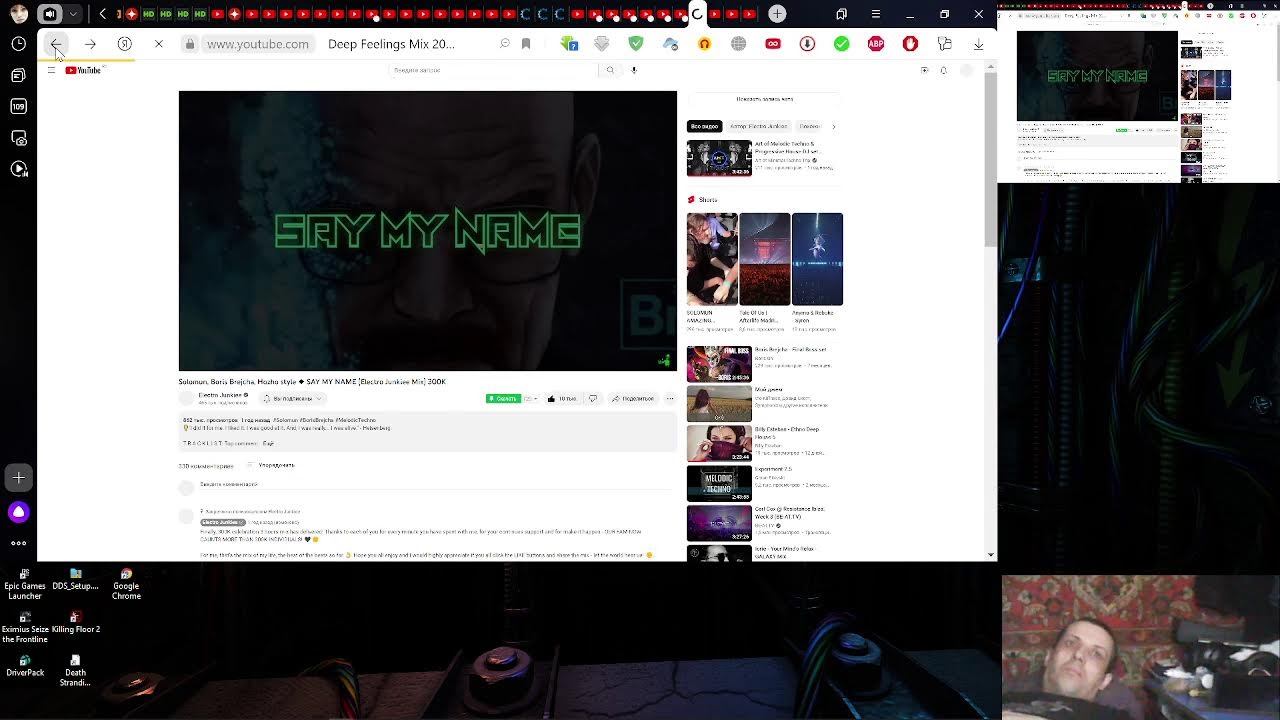The height and width of the screenshot is (720, 1280).
Task: Select the All videos filter chip
Action: coord(704,126)
